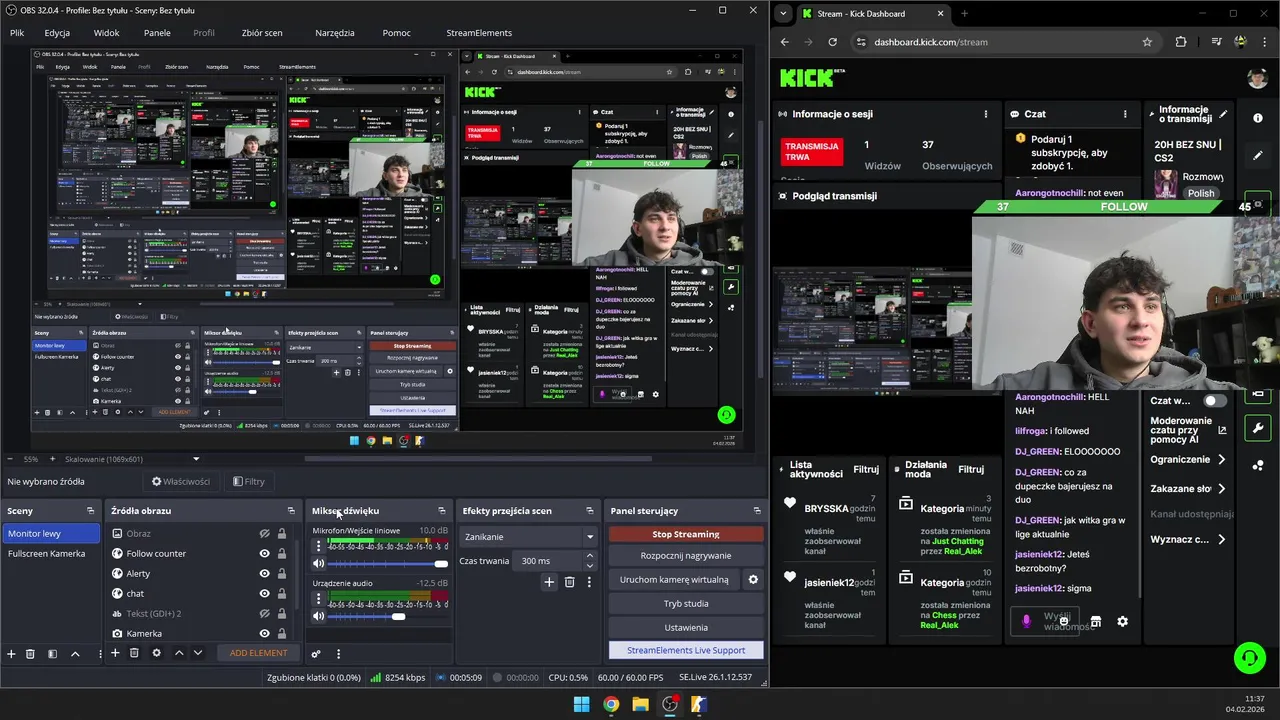This screenshot has height=720, width=1280.
Task: Open Informacje o sesji three-dot menu
Action: click(986, 114)
